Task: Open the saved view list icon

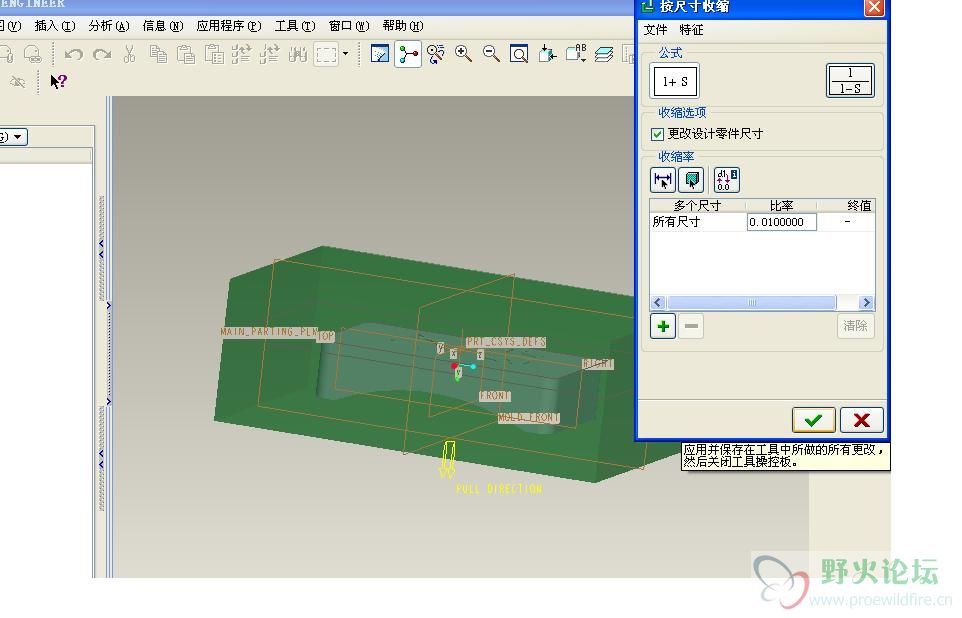Action: (575, 54)
